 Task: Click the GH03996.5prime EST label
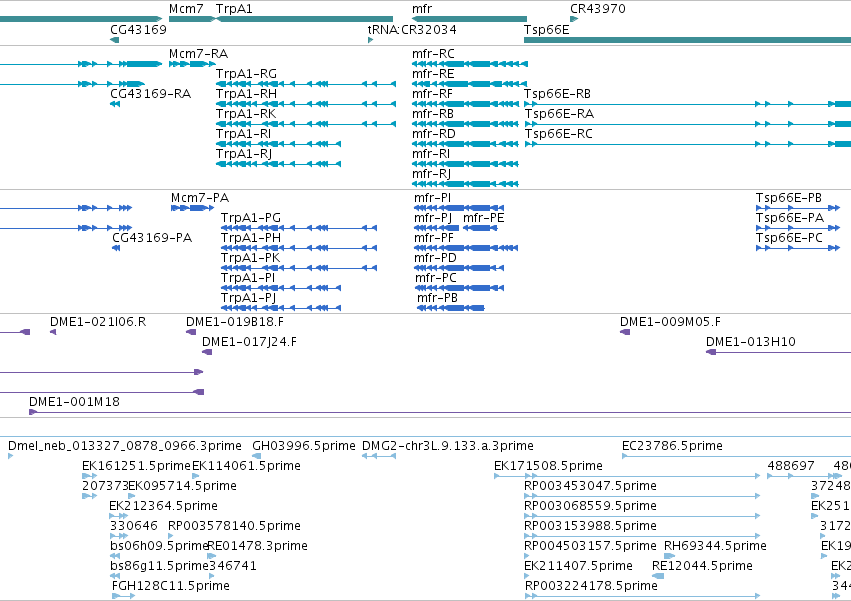(304, 446)
